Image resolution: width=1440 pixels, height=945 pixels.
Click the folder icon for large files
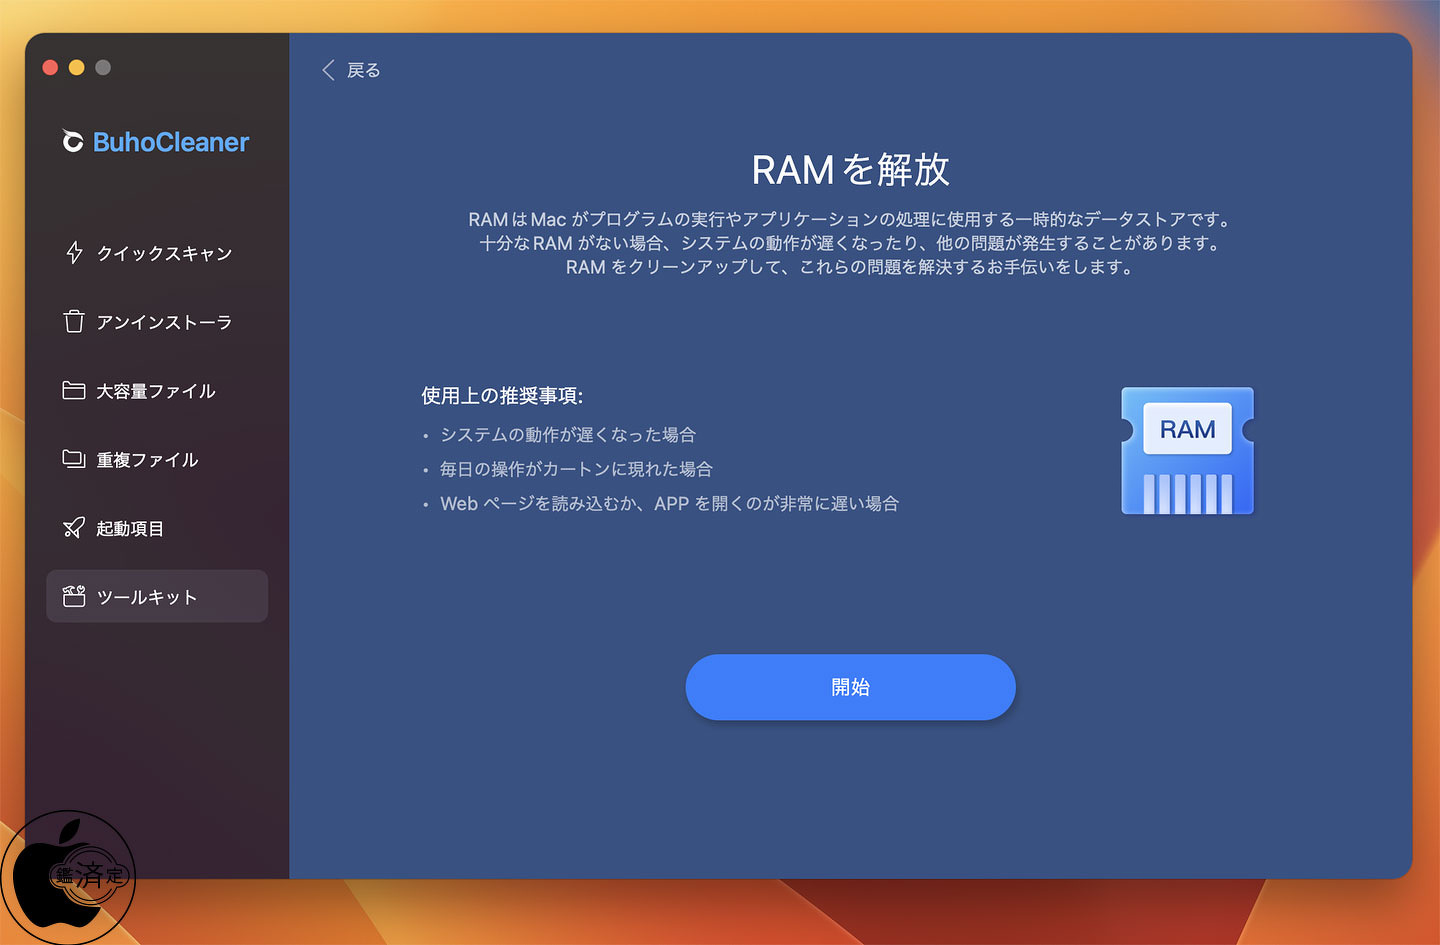pos(74,390)
